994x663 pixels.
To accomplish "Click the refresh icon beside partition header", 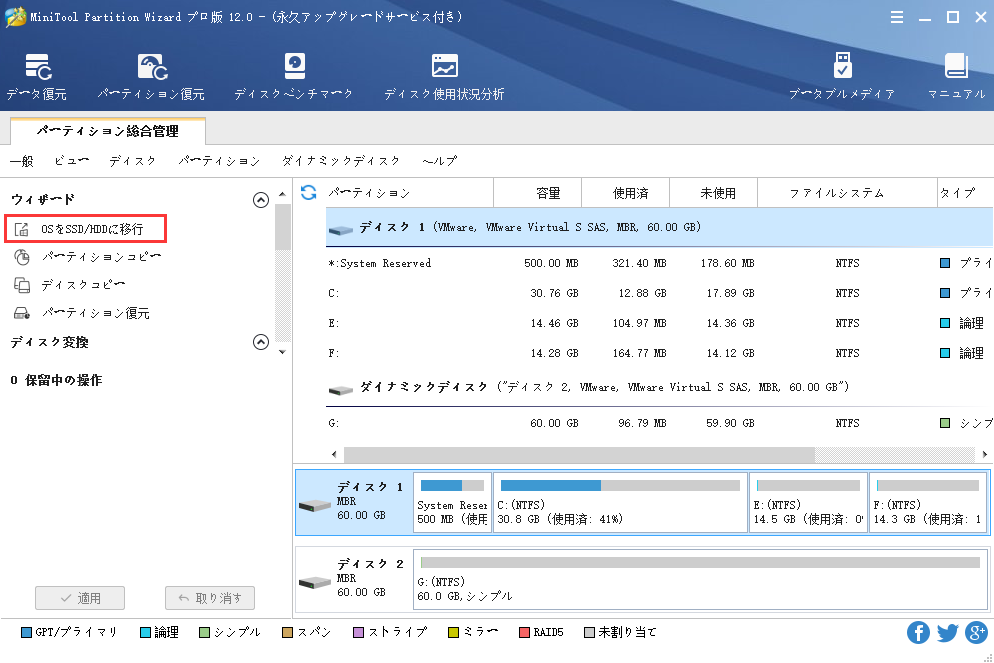I will (309, 192).
